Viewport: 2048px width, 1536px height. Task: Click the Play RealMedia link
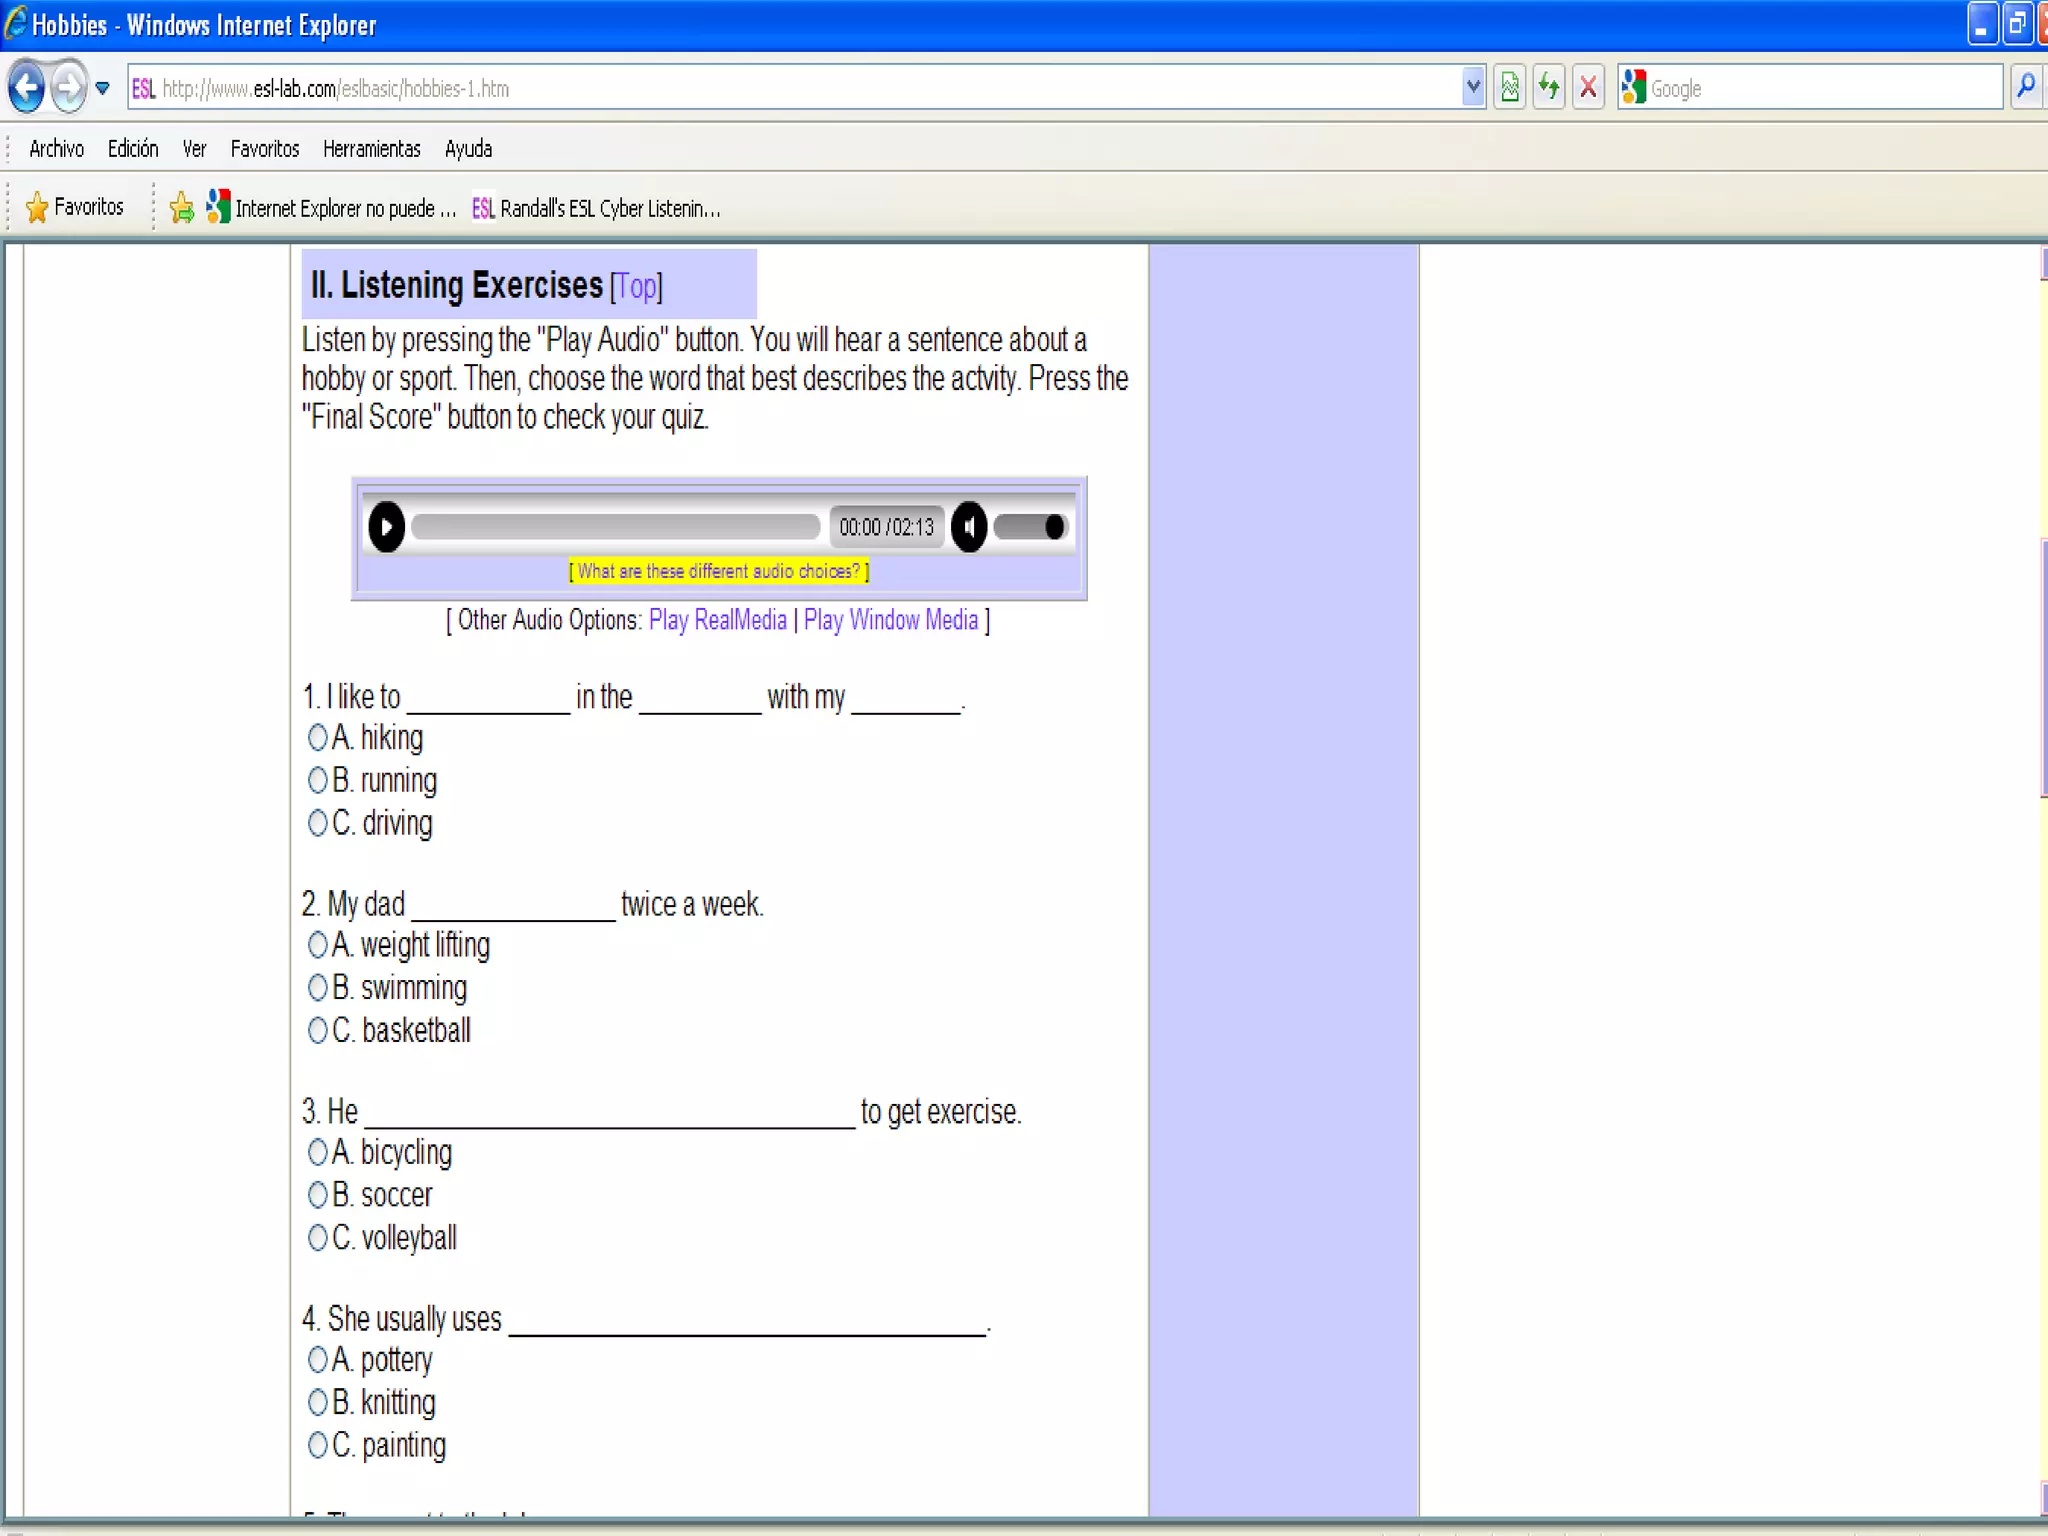point(717,620)
